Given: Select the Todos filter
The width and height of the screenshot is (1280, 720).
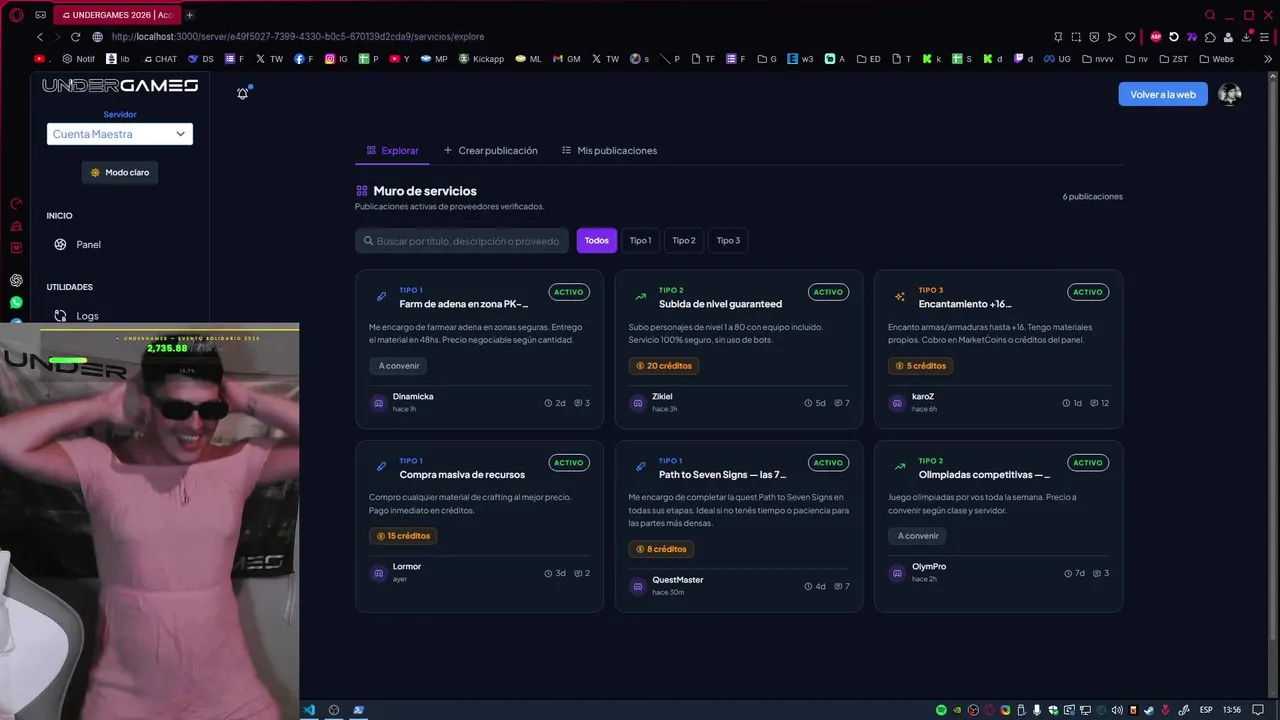Looking at the screenshot, I should (597, 241).
